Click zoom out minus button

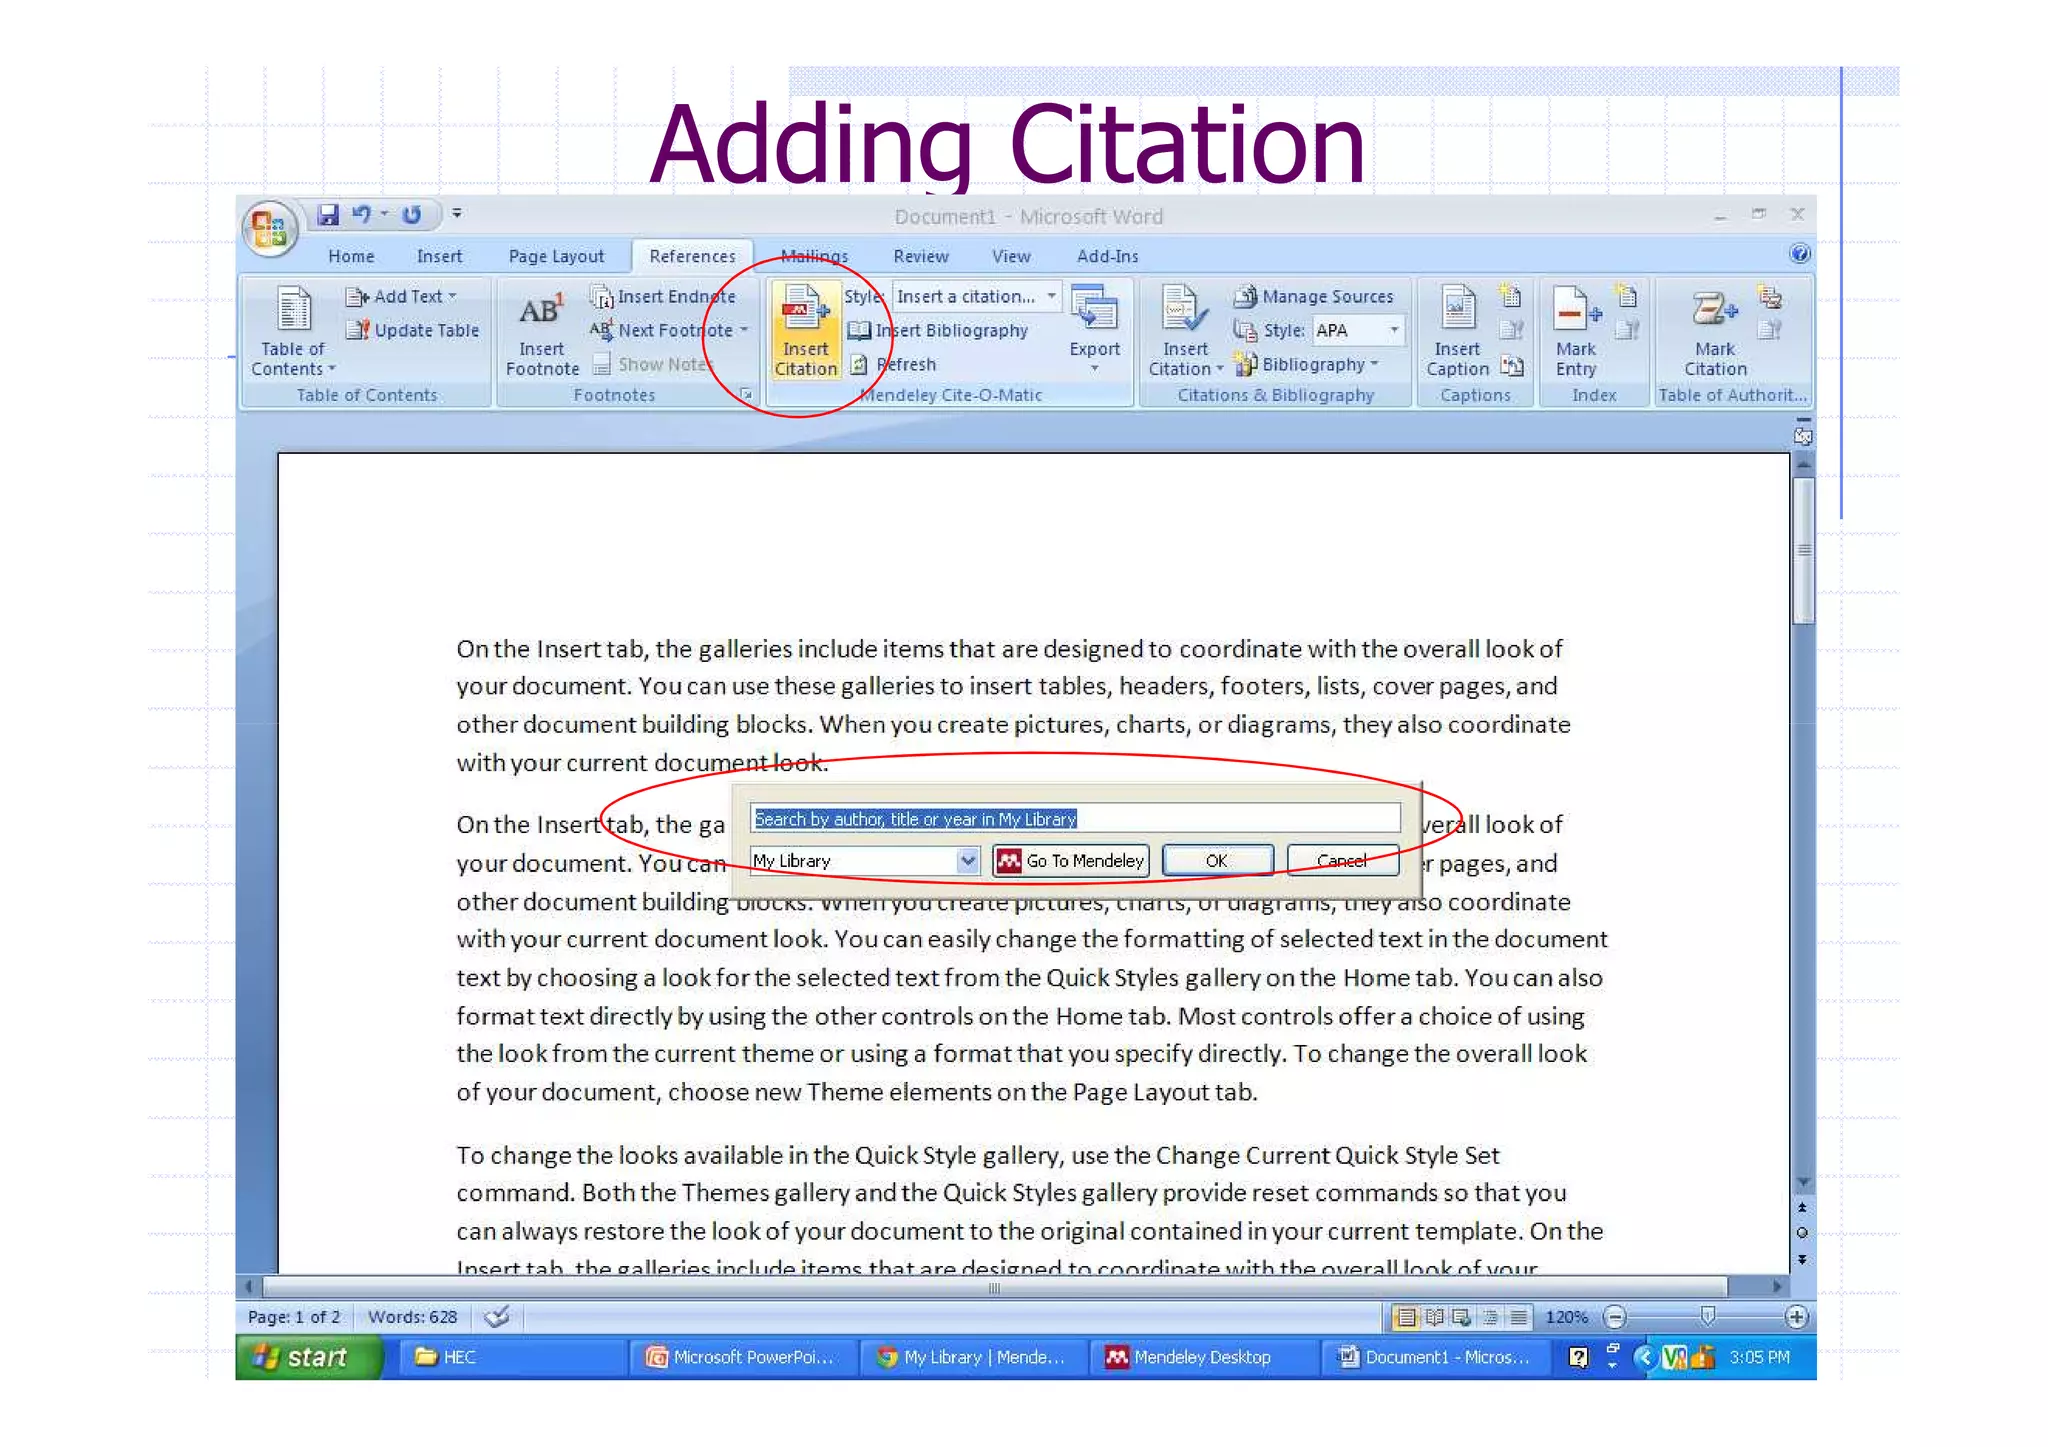(1615, 1317)
